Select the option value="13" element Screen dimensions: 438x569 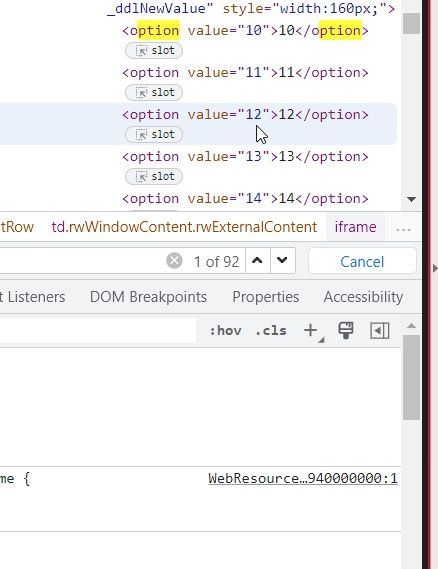point(245,157)
